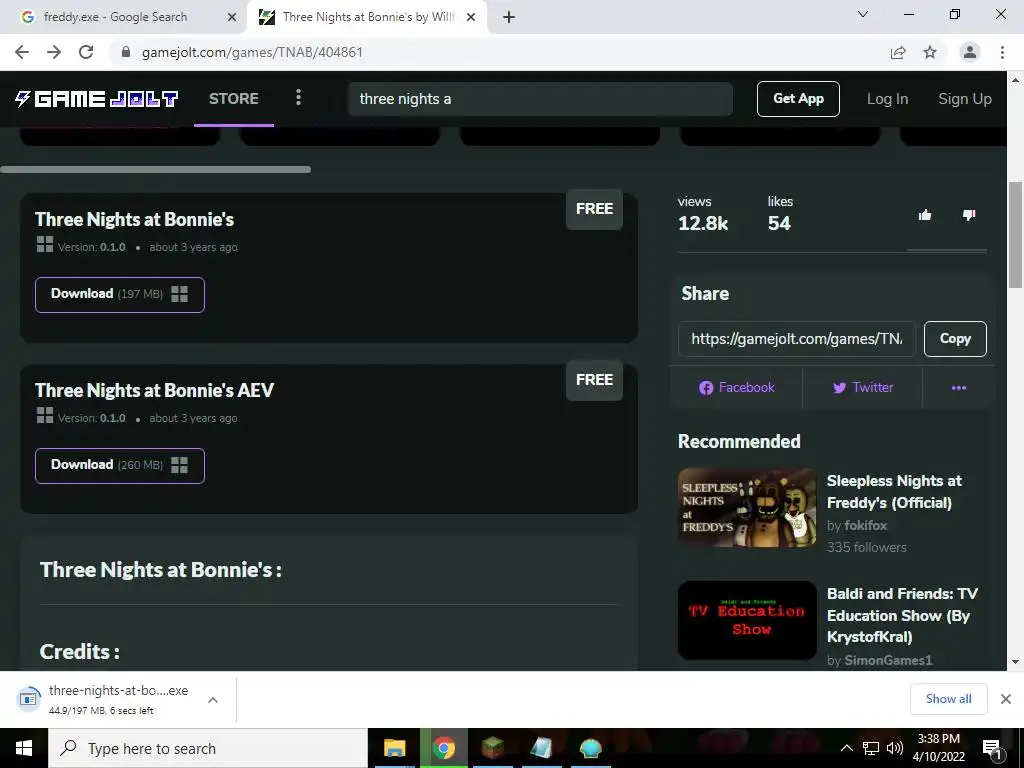Image resolution: width=1024 pixels, height=768 pixels.
Task: Open a new browser tab
Action: click(509, 18)
